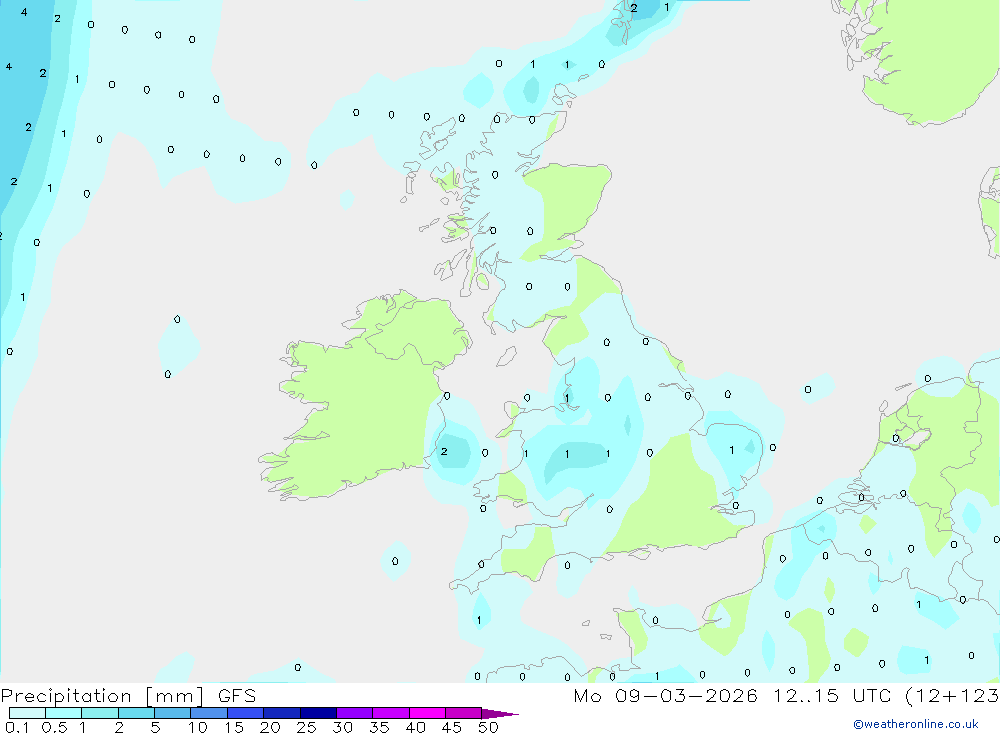Select the 2 to 5 mm legend swatch
This screenshot has width=1000, height=733.
pyautogui.click(x=136, y=713)
